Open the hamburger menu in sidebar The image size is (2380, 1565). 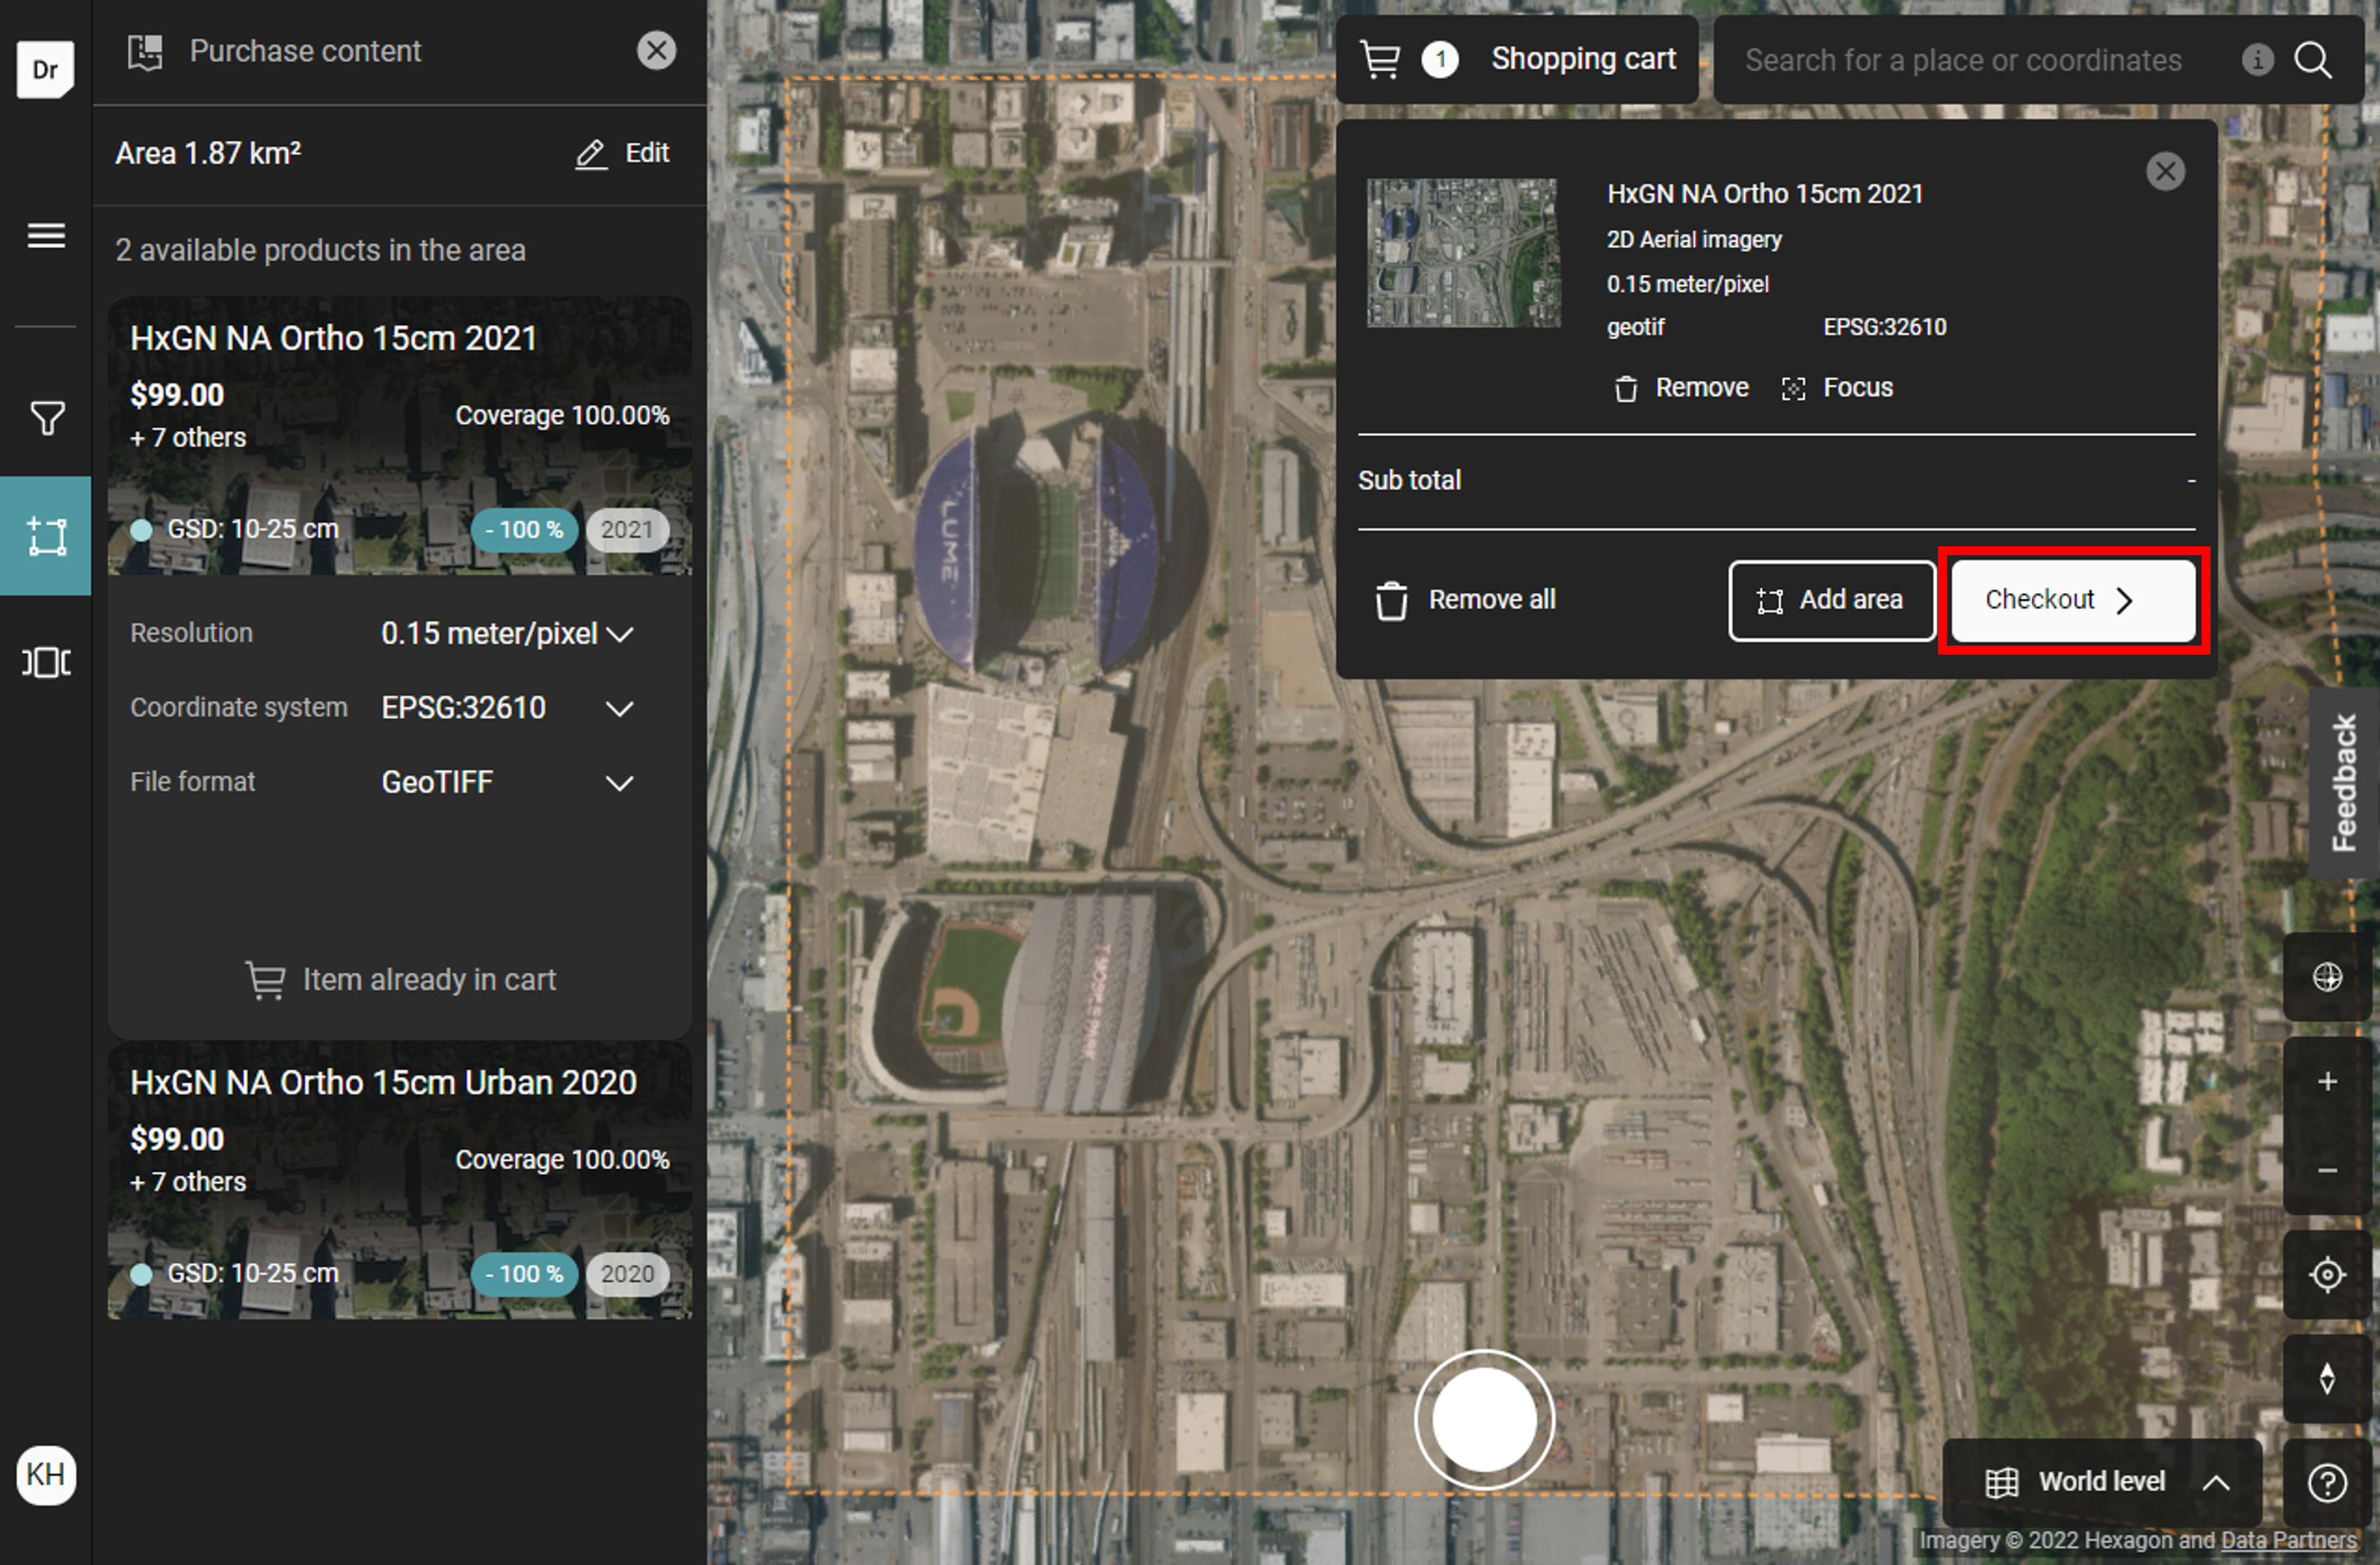click(46, 236)
